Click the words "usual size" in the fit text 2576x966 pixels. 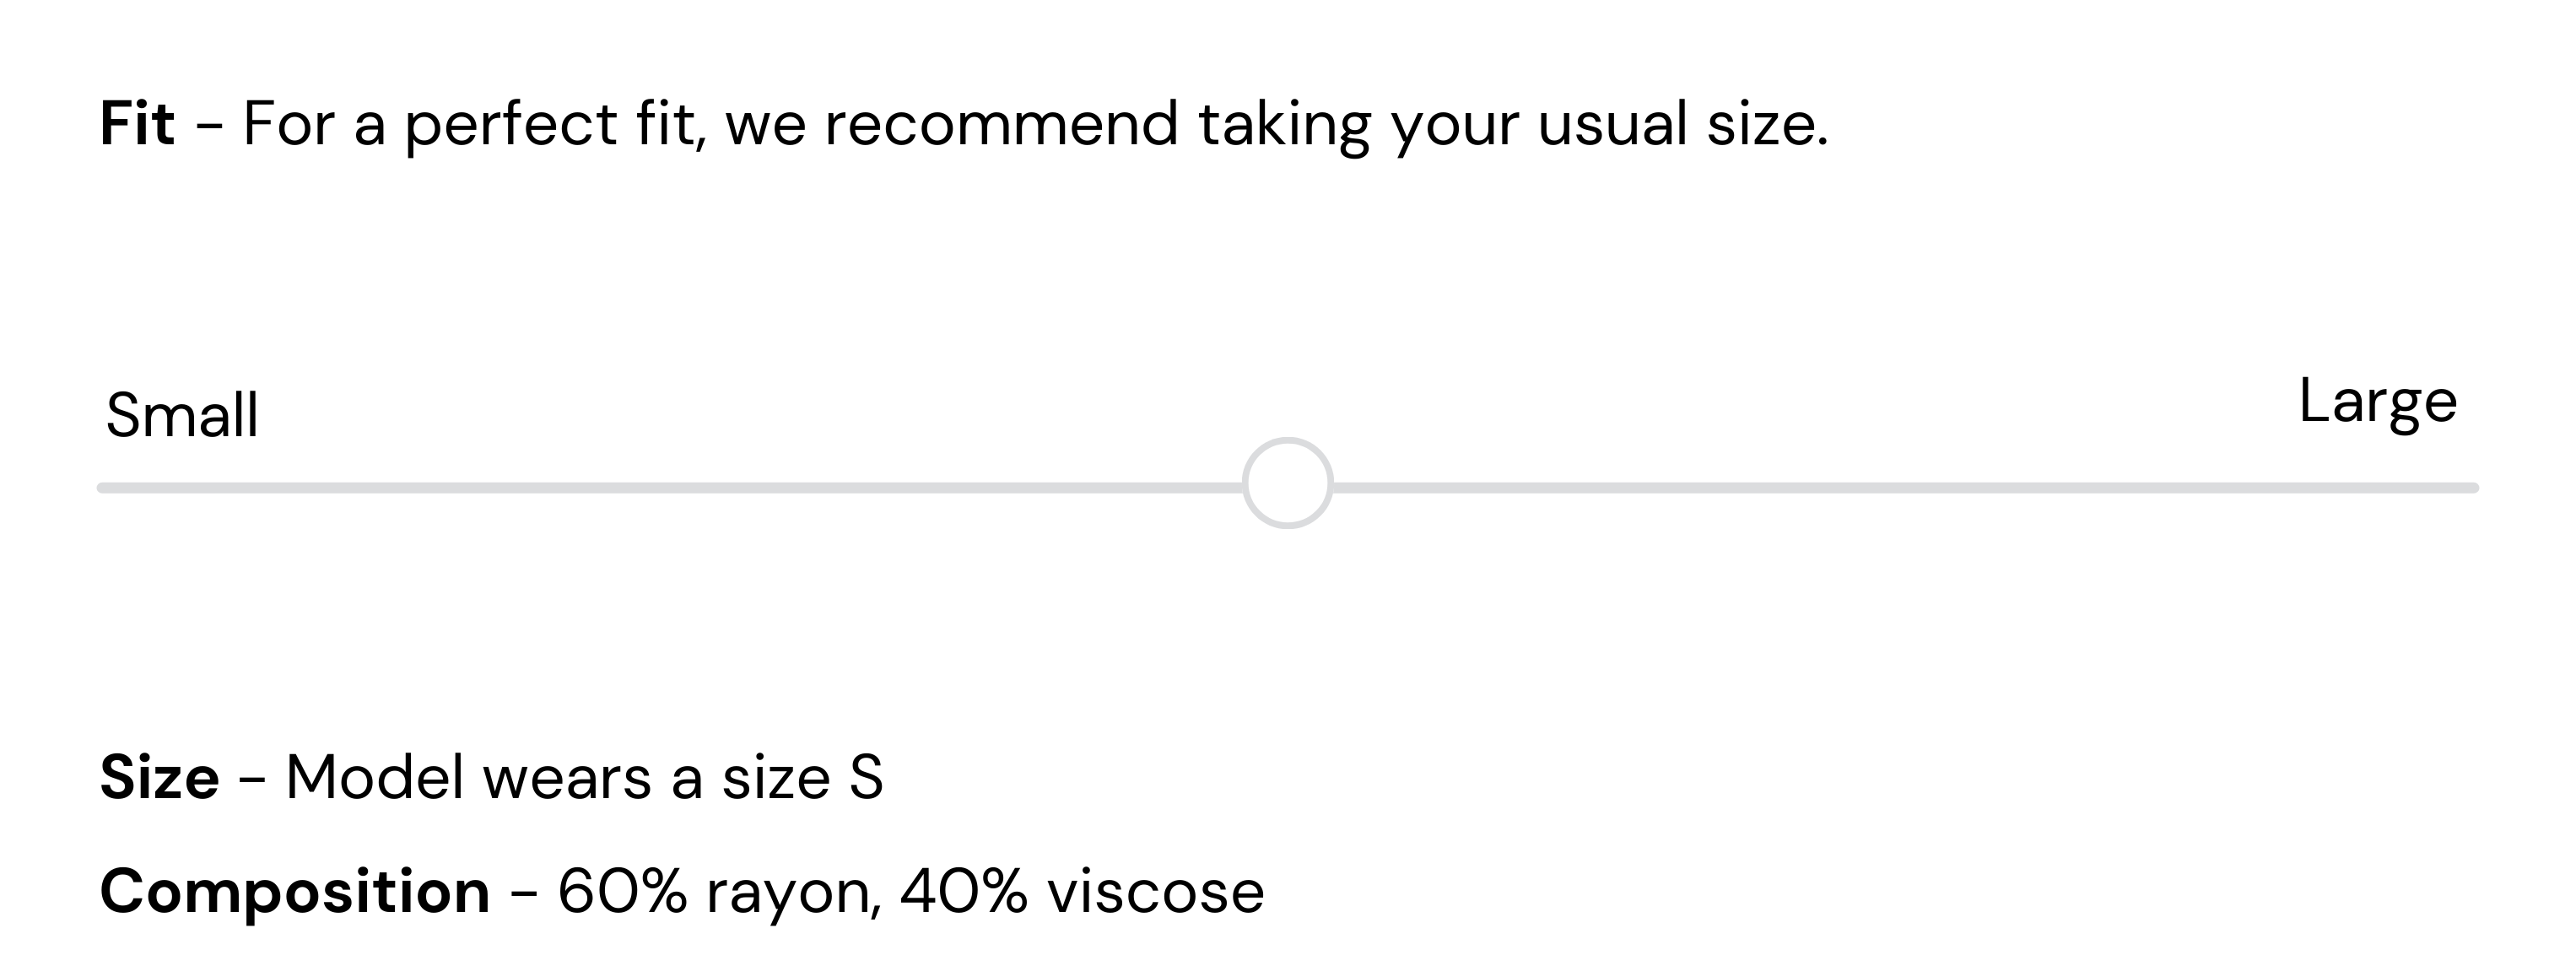[x=1680, y=124]
